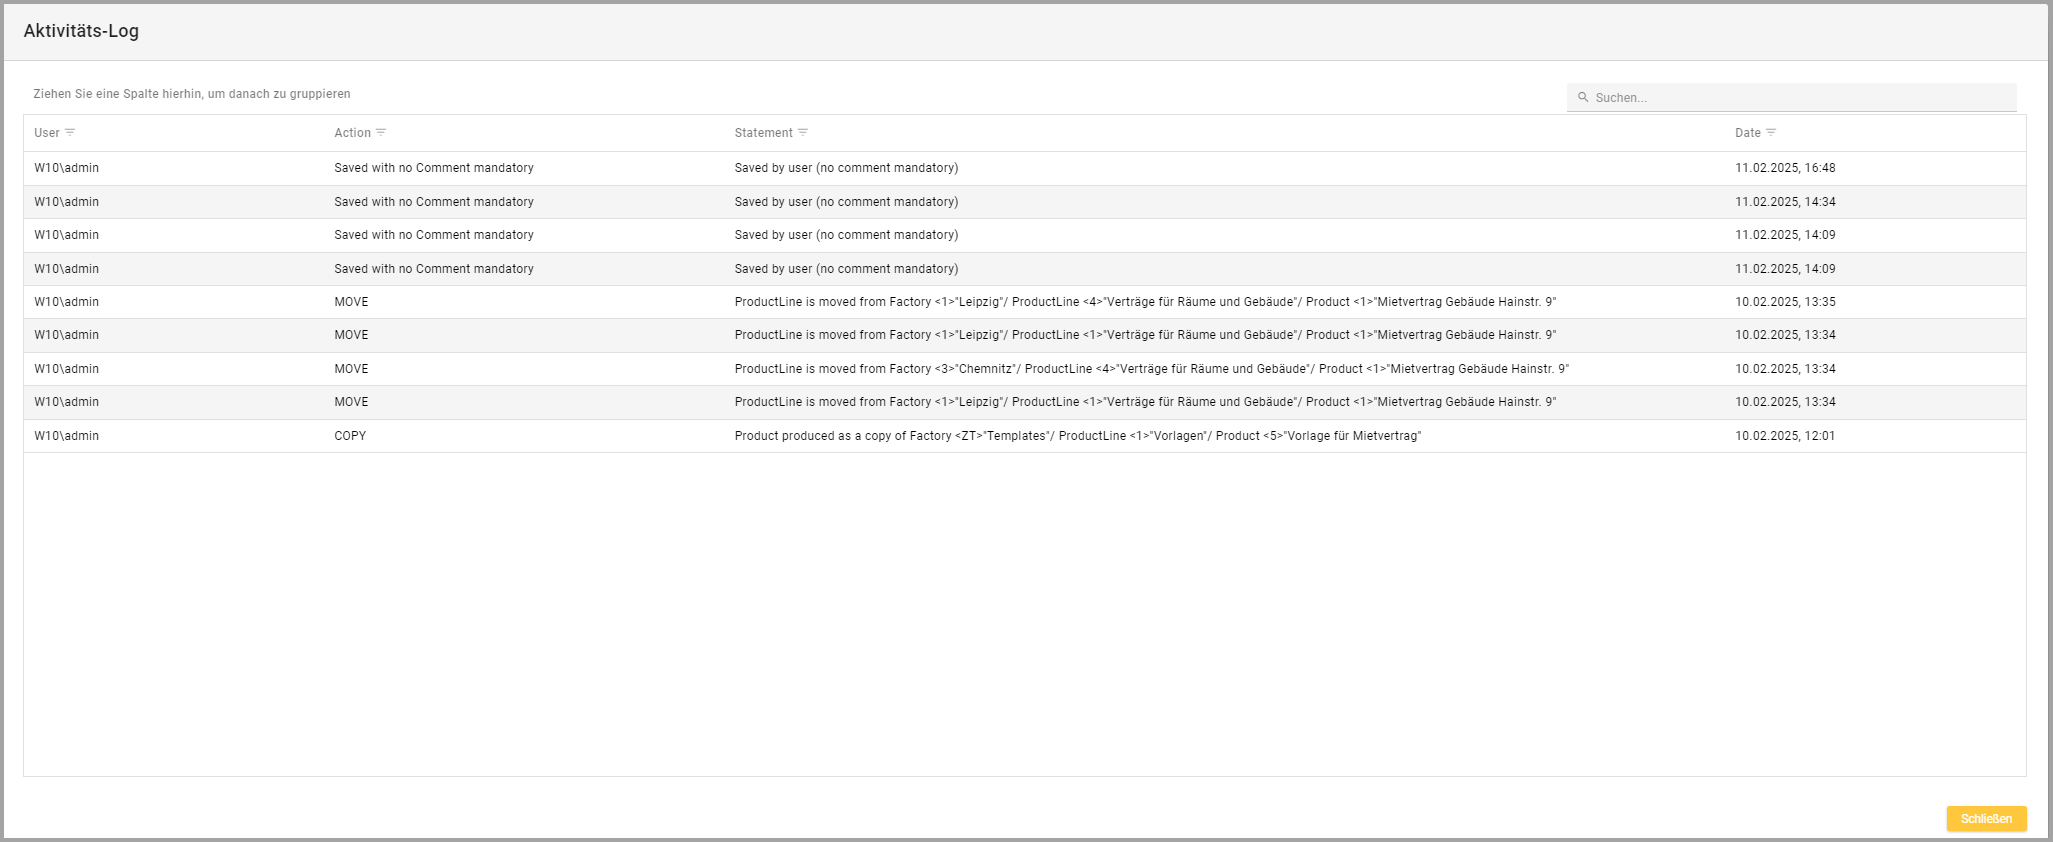Click the Aktivitäts-Log dialog title
This screenshot has height=842, width=2053.
[x=81, y=31]
